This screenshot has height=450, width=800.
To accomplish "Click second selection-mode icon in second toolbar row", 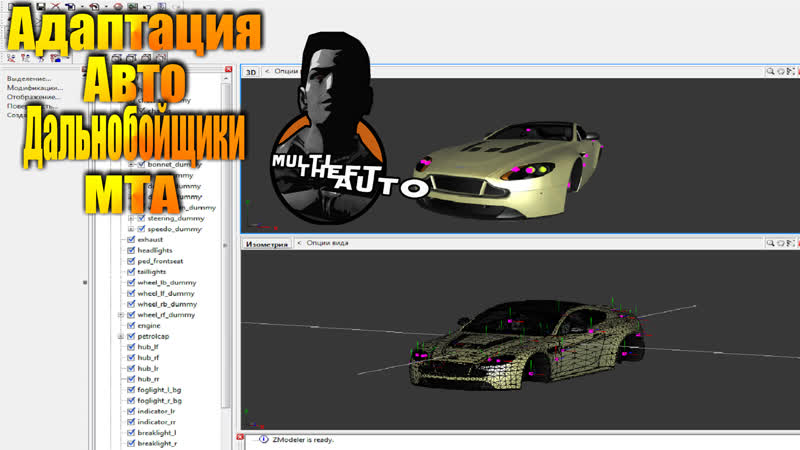I will (26, 58).
